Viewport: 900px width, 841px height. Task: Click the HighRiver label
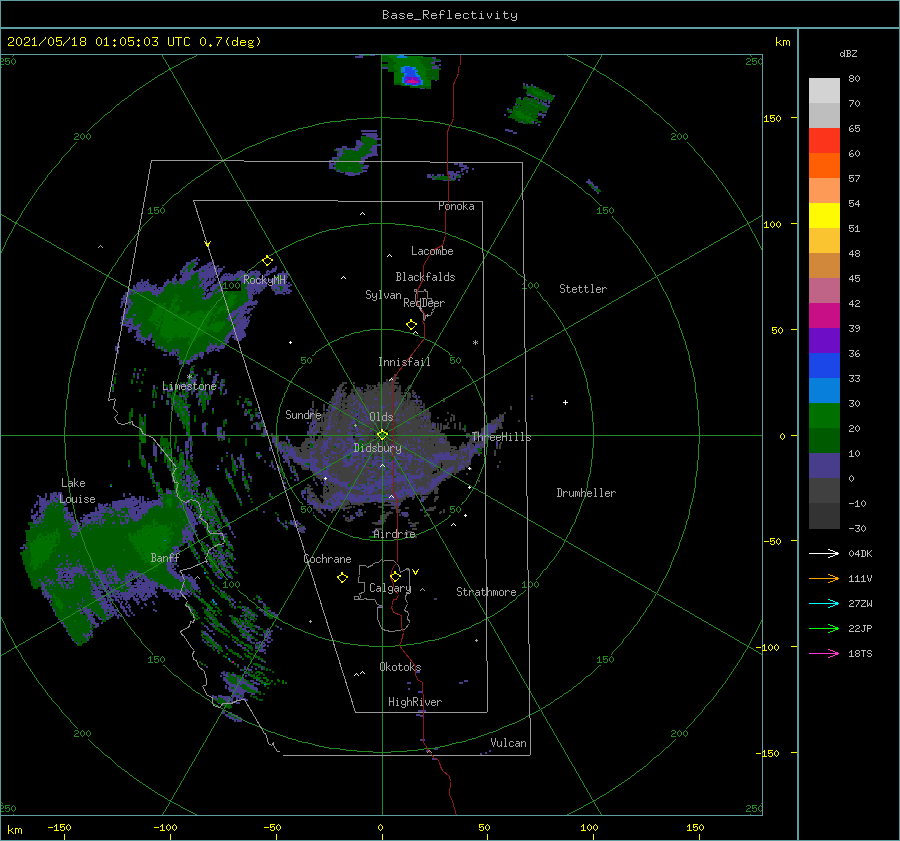point(415,702)
